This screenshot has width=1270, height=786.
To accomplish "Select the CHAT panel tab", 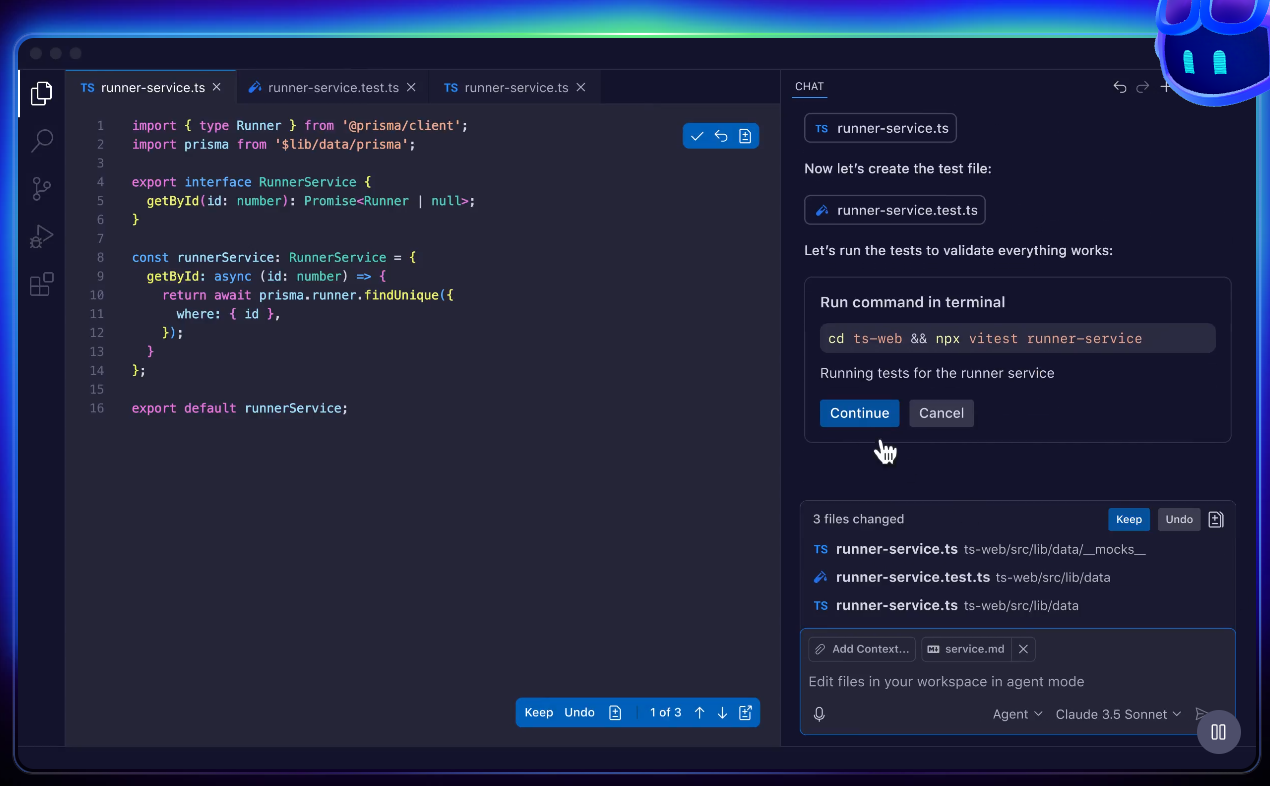I will (x=809, y=87).
